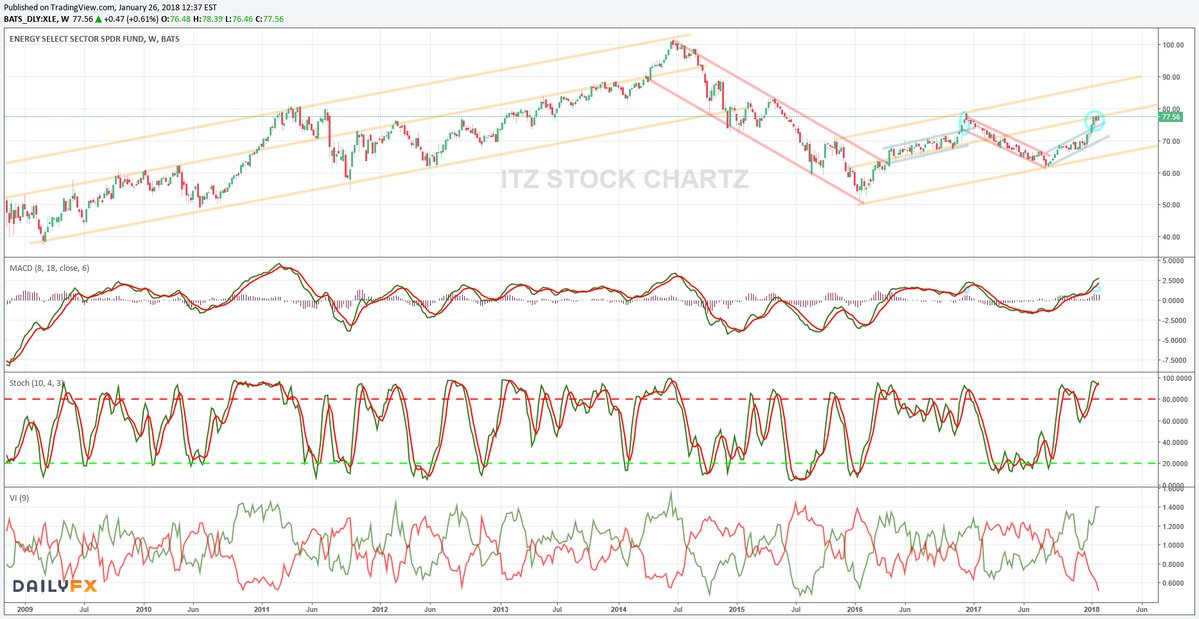
Task: Click the Stoch (10, 4, 3) label
Action: point(37,383)
